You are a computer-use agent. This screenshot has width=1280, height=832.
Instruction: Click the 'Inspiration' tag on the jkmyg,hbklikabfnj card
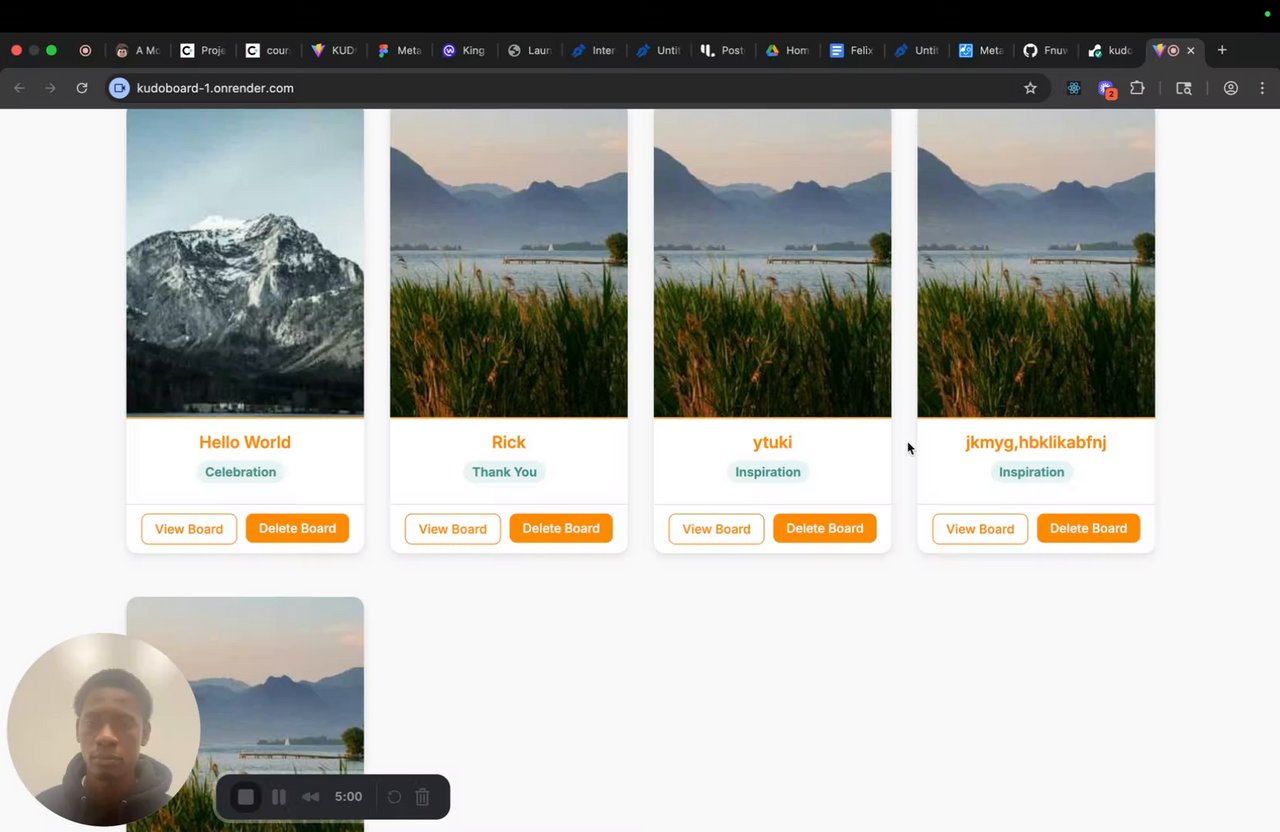point(1031,472)
